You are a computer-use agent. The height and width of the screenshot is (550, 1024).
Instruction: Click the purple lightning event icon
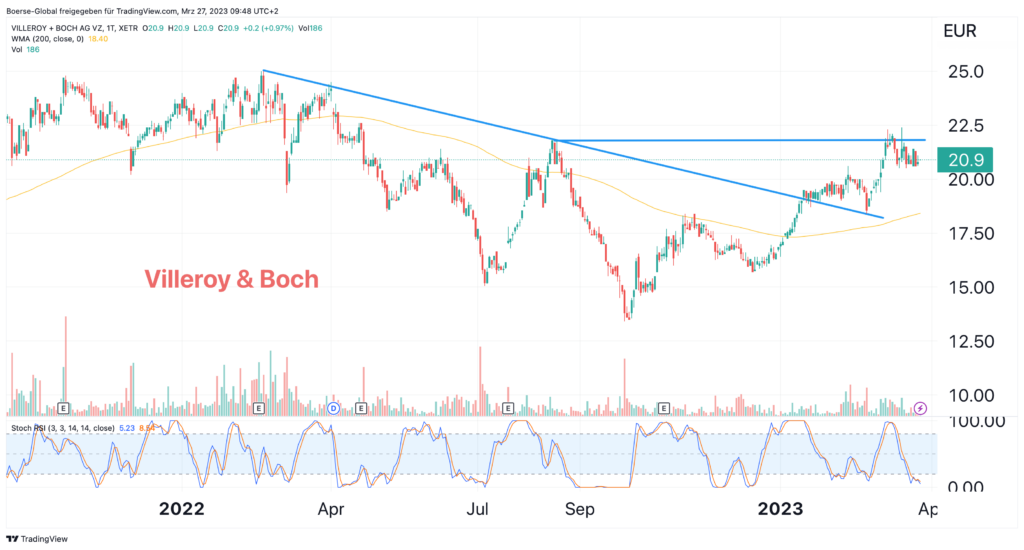(x=920, y=408)
